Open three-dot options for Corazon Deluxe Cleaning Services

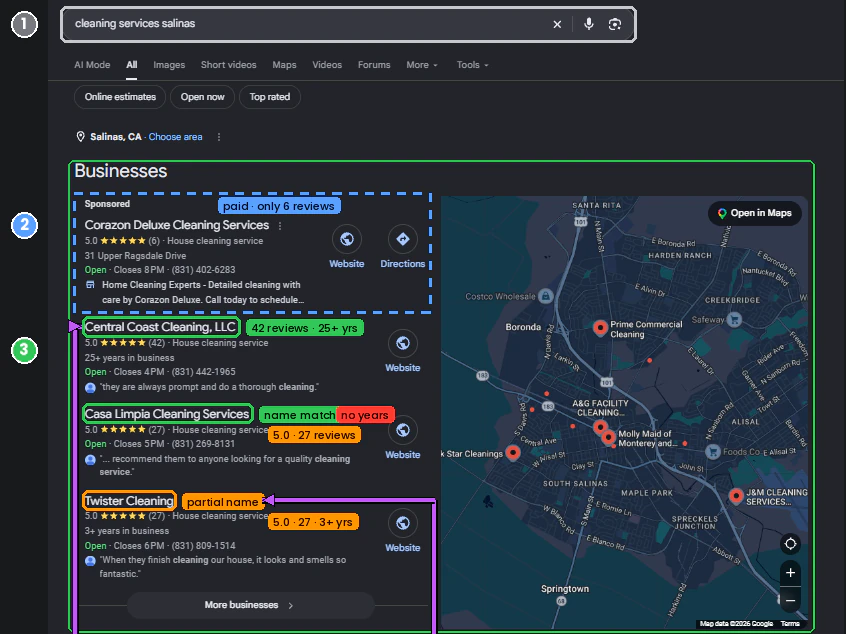click(279, 226)
